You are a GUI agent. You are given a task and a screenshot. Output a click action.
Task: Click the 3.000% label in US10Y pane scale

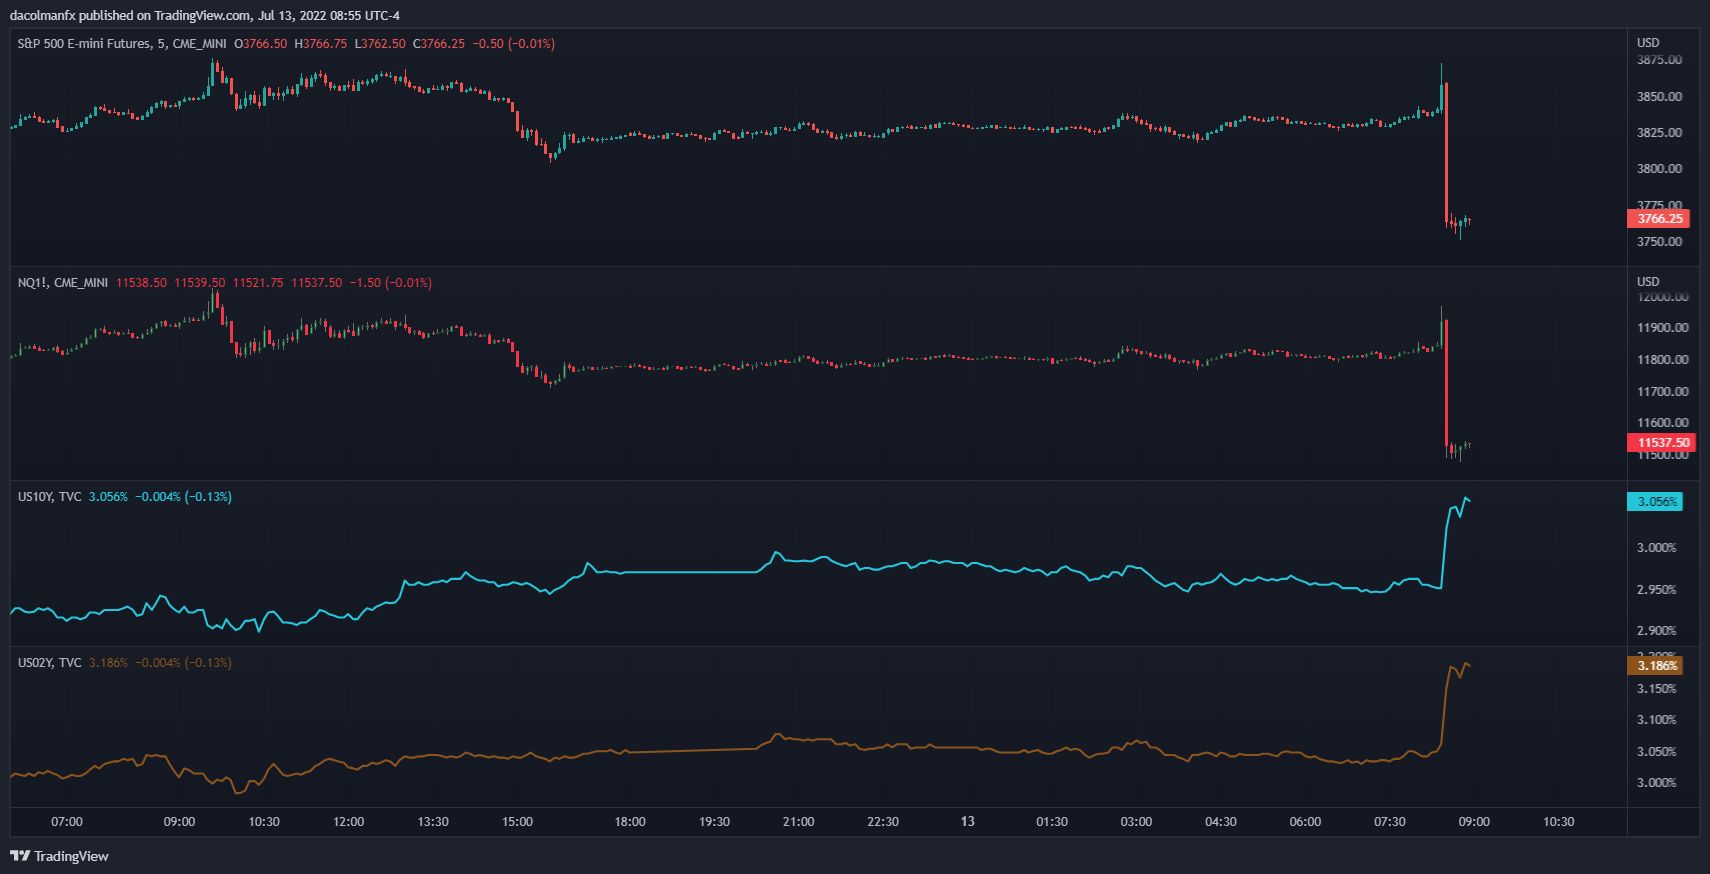pyautogui.click(x=1656, y=548)
